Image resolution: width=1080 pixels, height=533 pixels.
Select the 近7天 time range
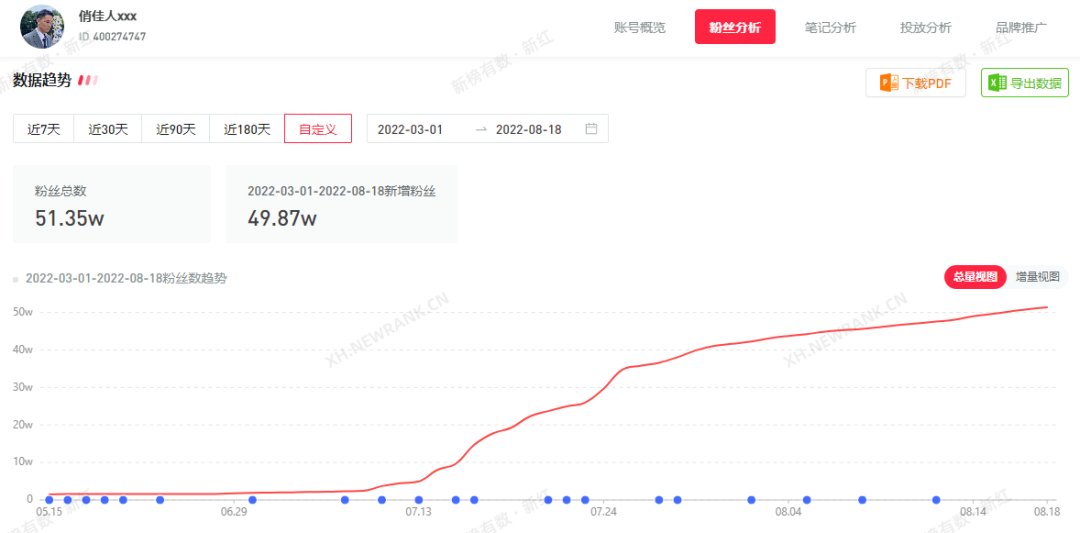tap(44, 129)
